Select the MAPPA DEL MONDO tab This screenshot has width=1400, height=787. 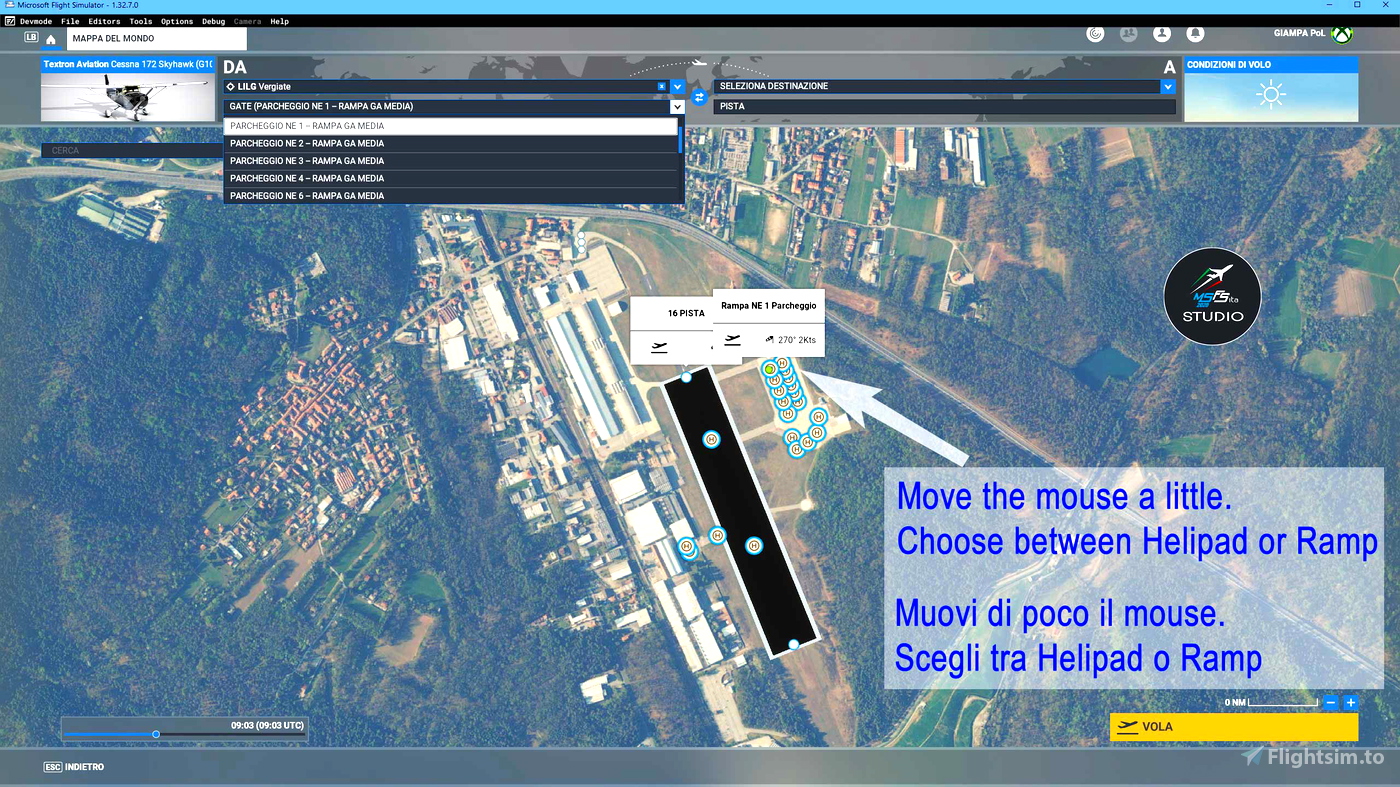[x=157, y=39]
